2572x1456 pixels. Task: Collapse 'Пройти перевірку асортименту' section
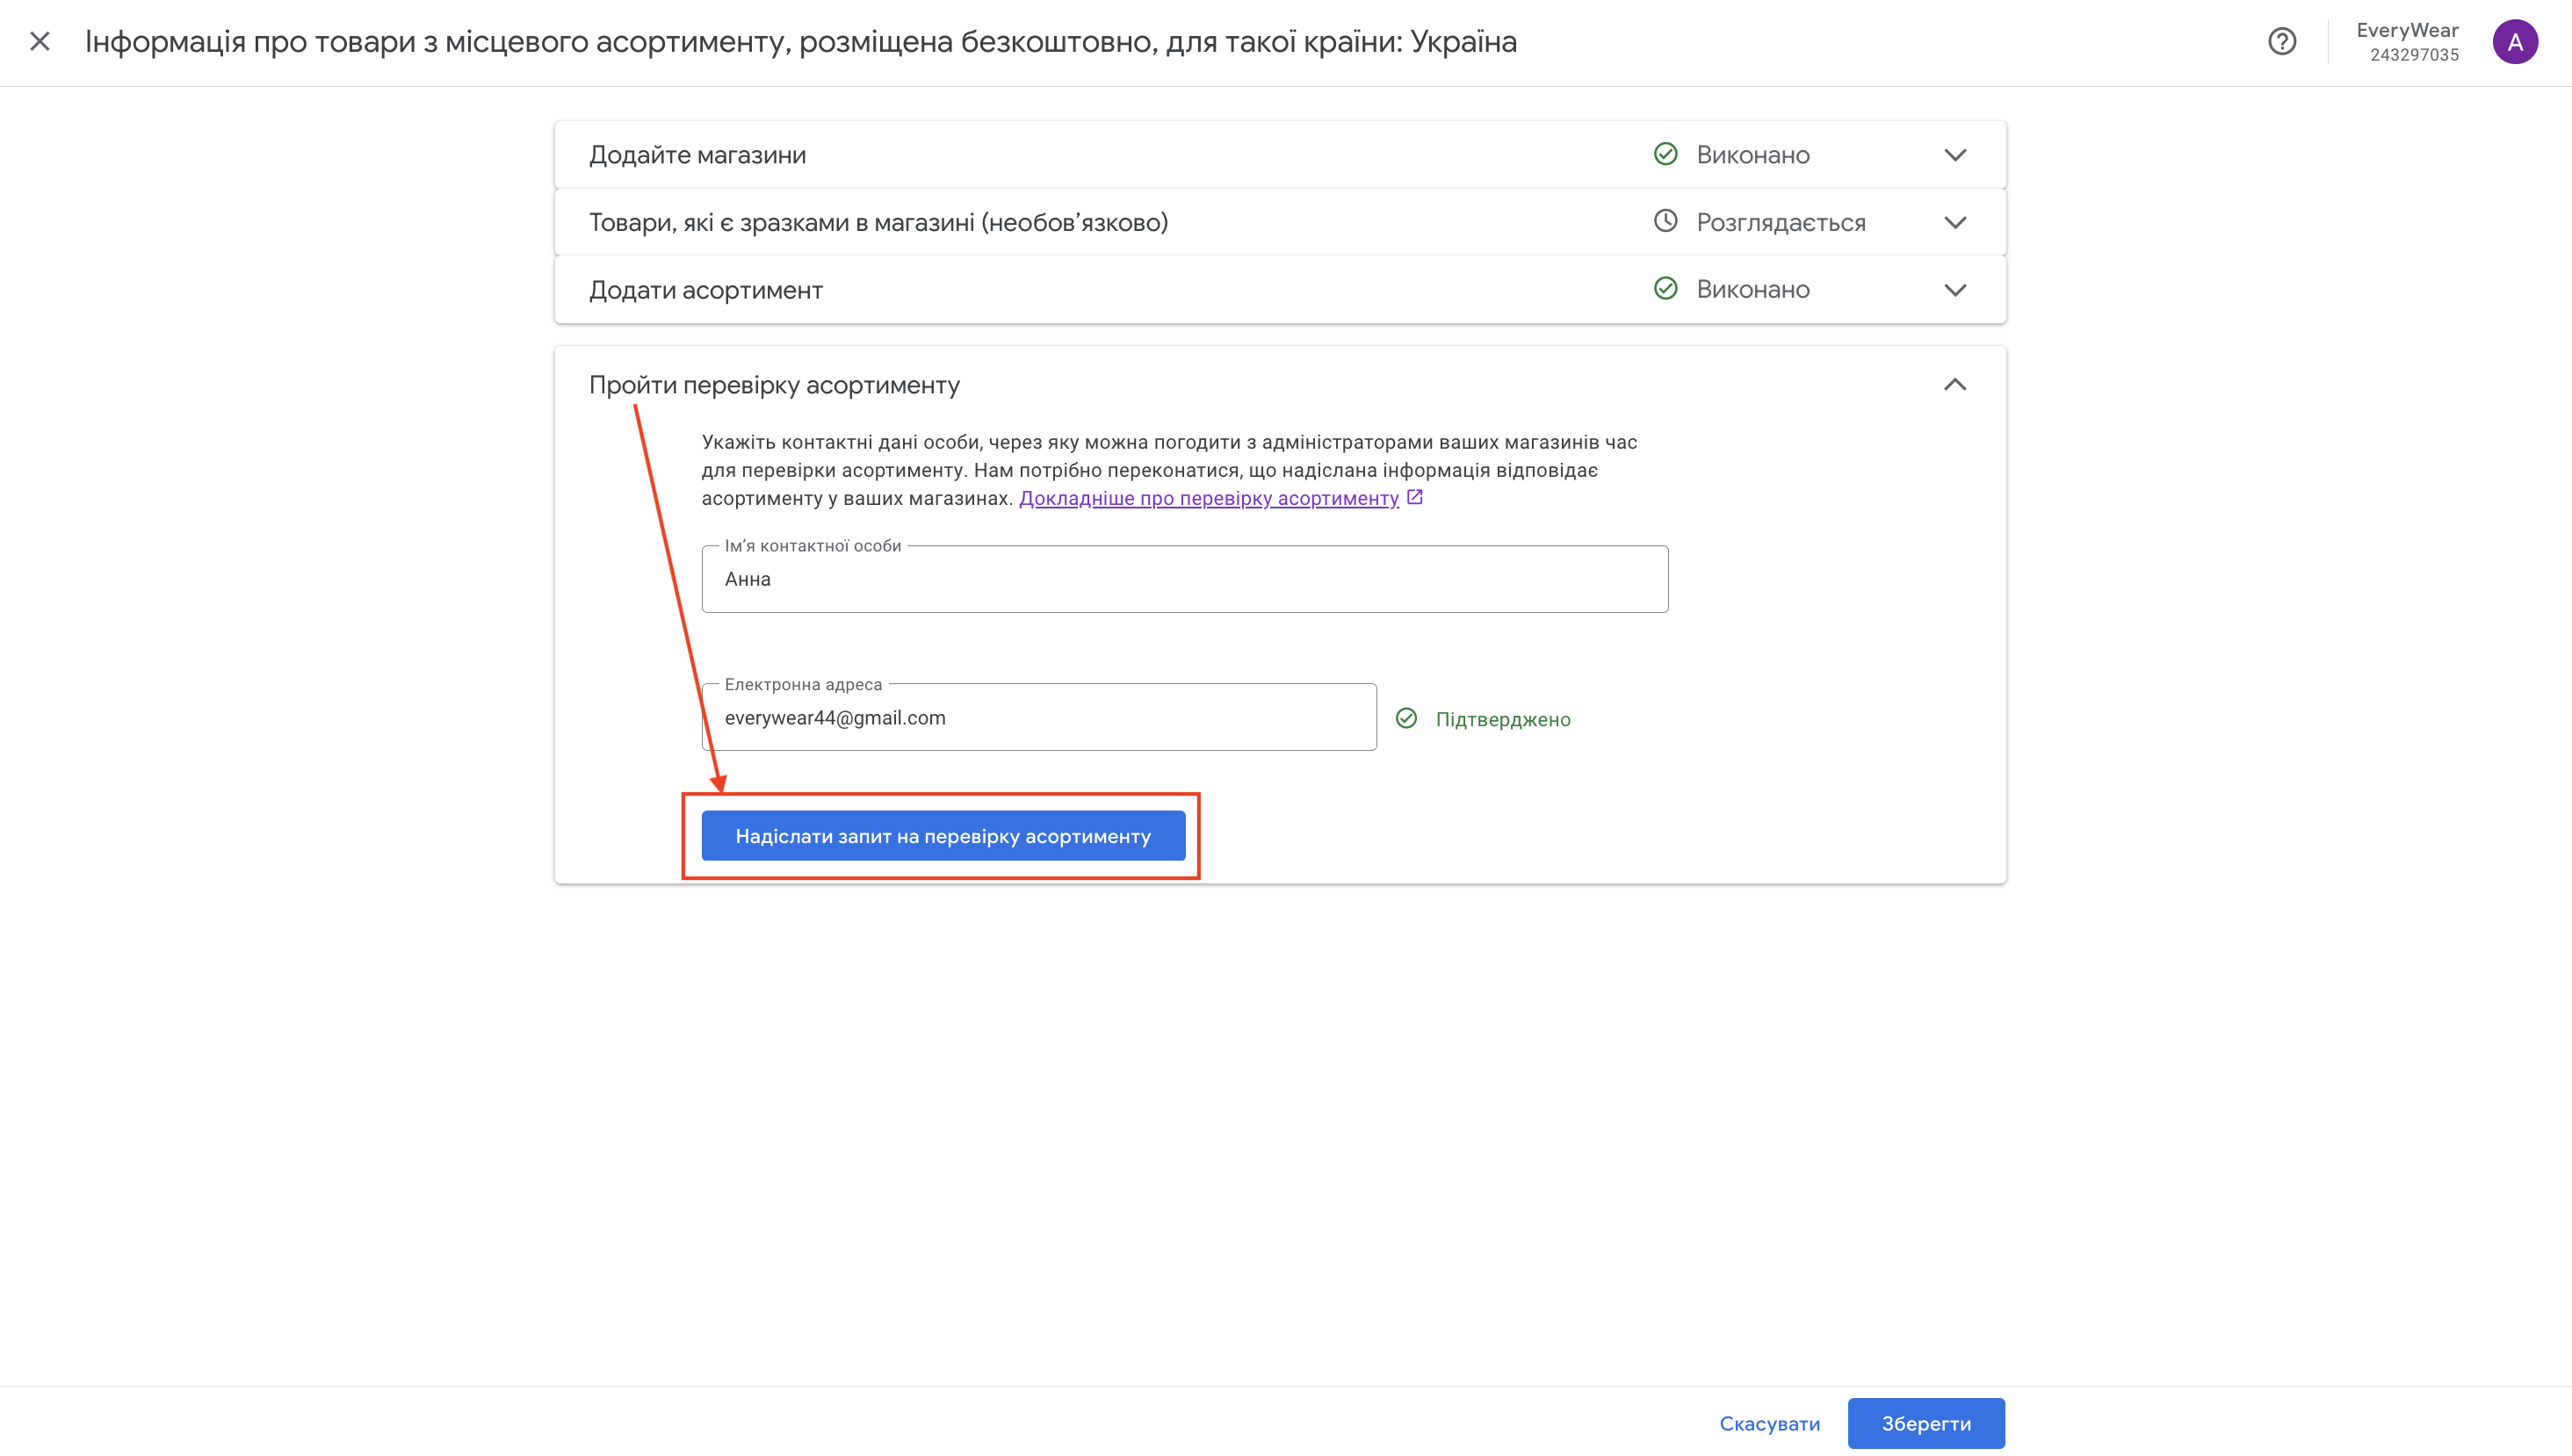(x=1955, y=385)
